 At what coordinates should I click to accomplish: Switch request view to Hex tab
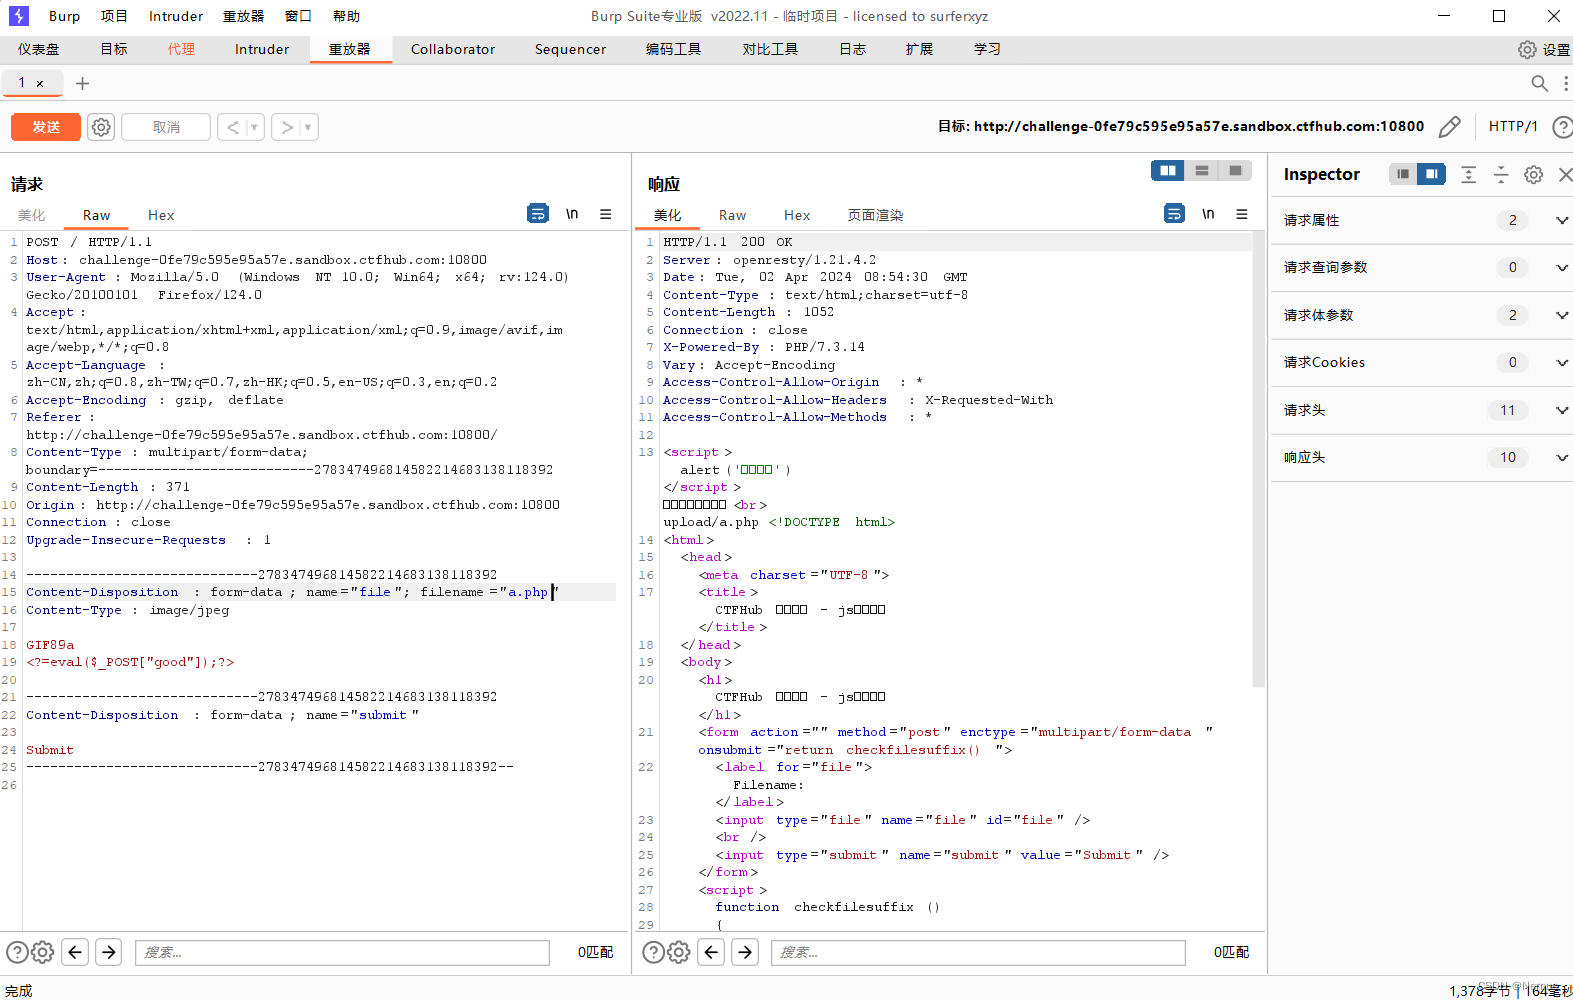[x=161, y=215]
